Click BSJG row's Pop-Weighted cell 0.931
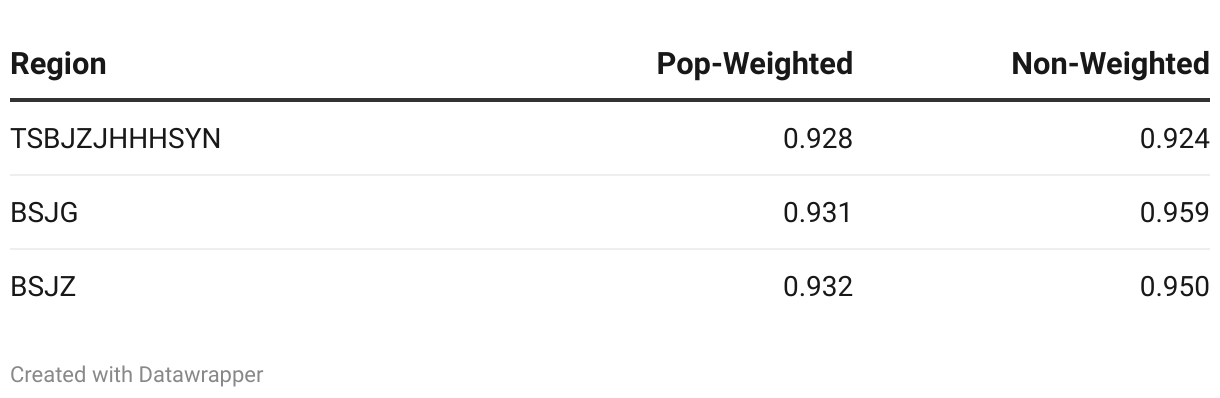The height and width of the screenshot is (398, 1220). [x=818, y=212]
